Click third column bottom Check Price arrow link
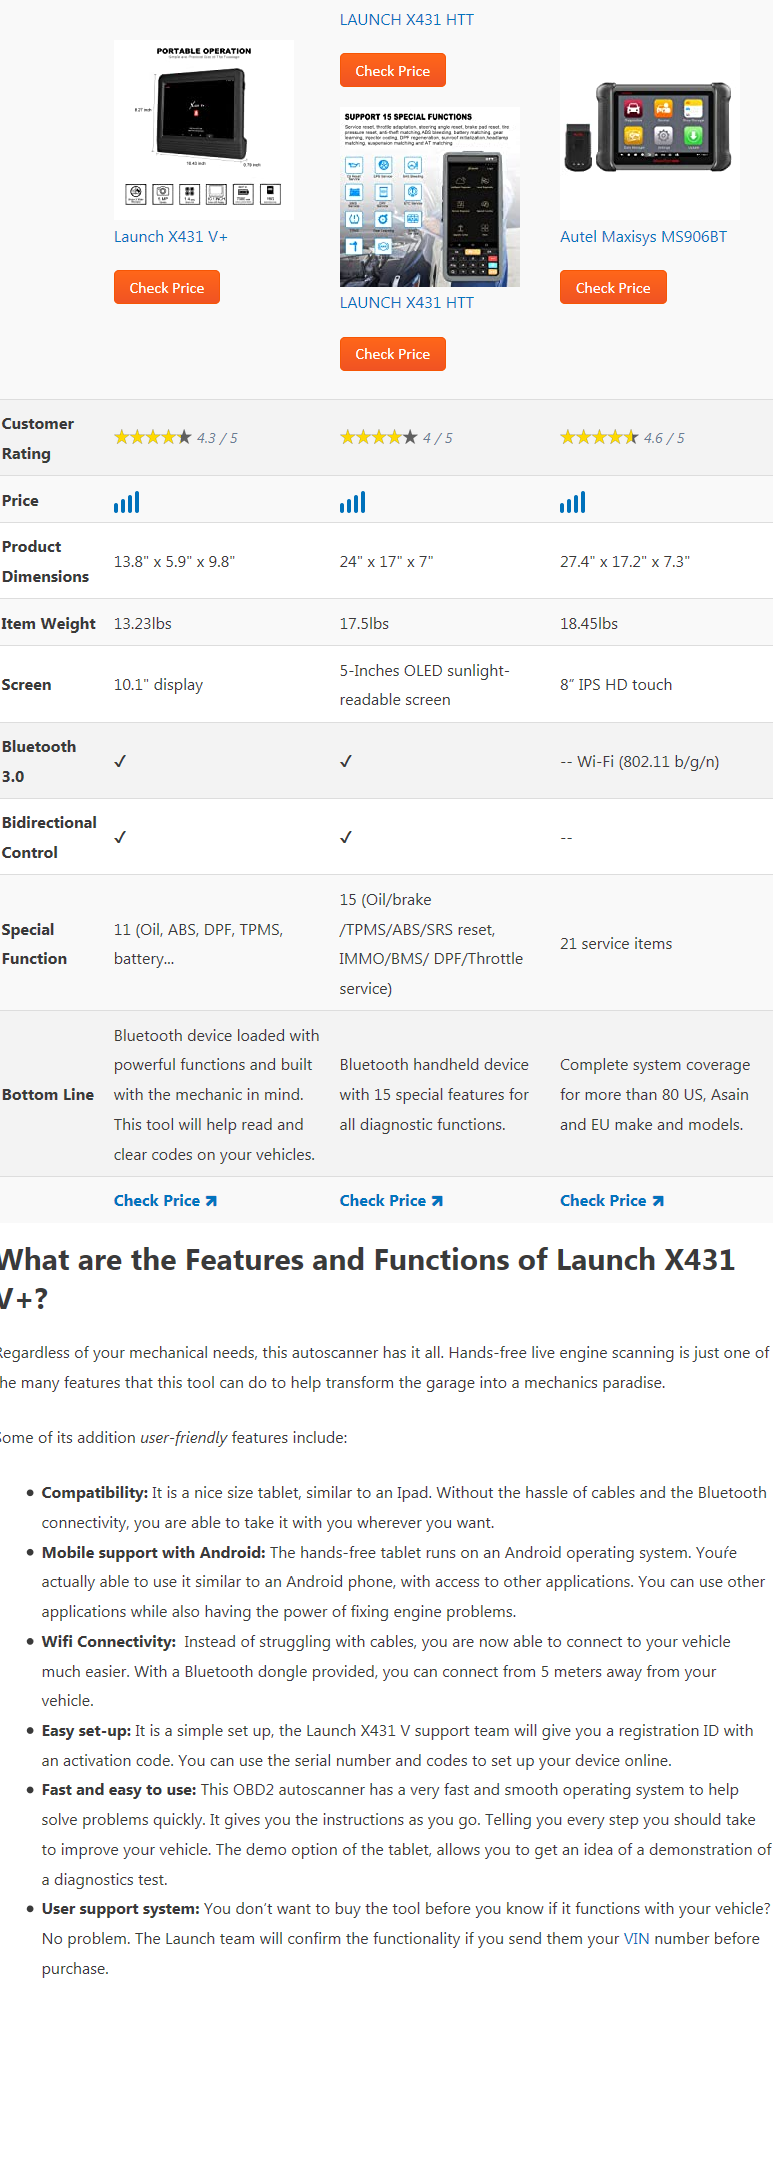This screenshot has height=2178, width=779. (612, 1201)
